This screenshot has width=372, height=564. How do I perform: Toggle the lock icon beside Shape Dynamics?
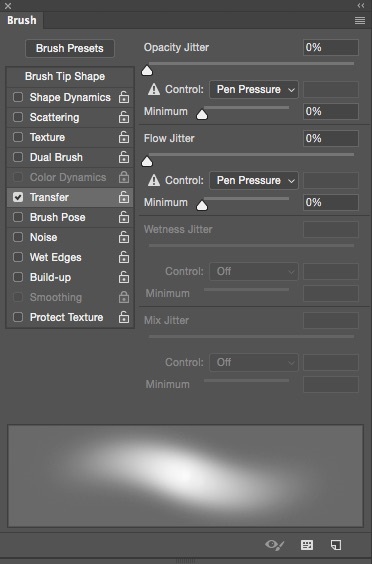point(124,97)
